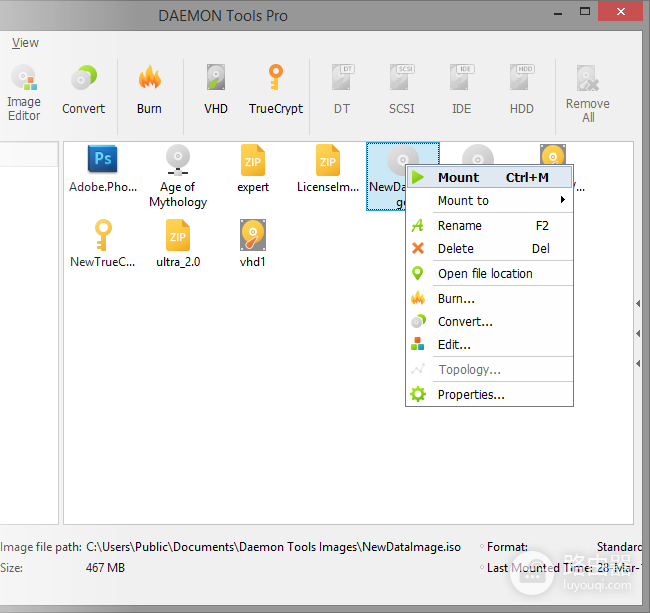Add an IDE virtual drive
Viewport: 650px width, 613px height.
click(461, 90)
